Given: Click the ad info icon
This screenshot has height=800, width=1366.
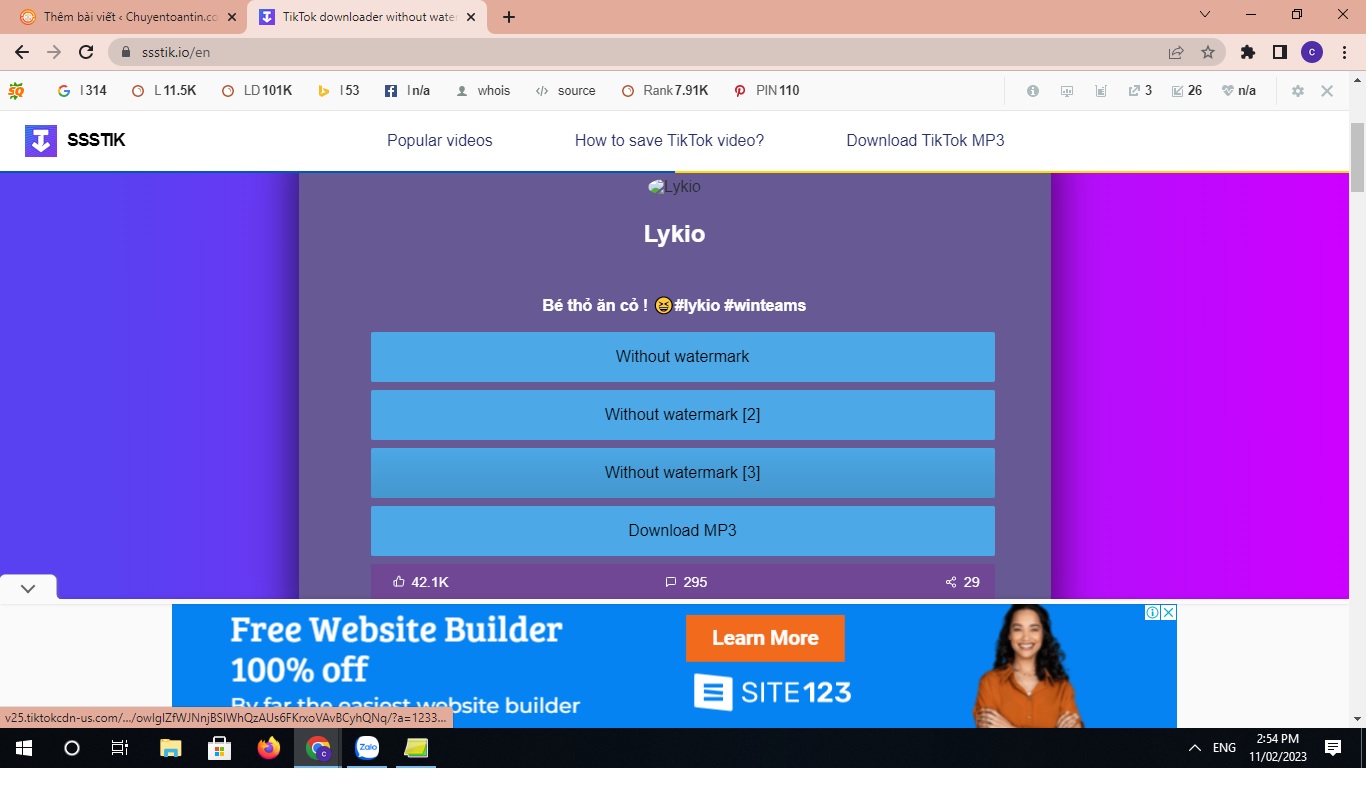Looking at the screenshot, I should pyautogui.click(x=1153, y=612).
